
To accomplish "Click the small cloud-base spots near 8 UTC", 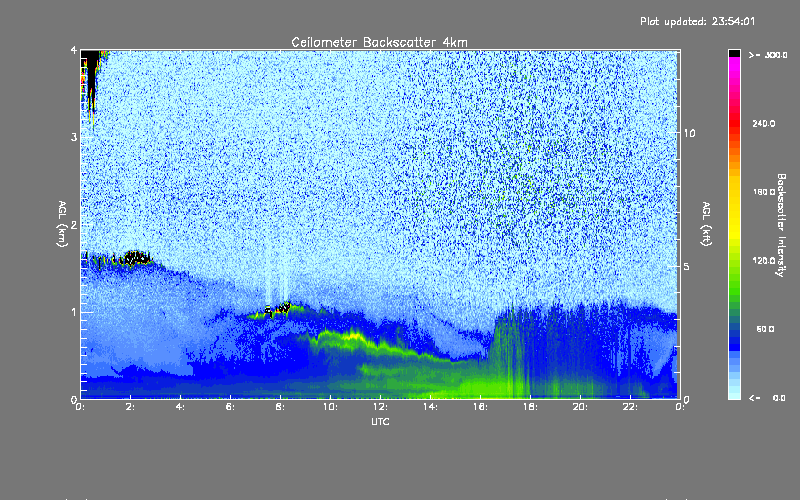I will click(x=278, y=308).
